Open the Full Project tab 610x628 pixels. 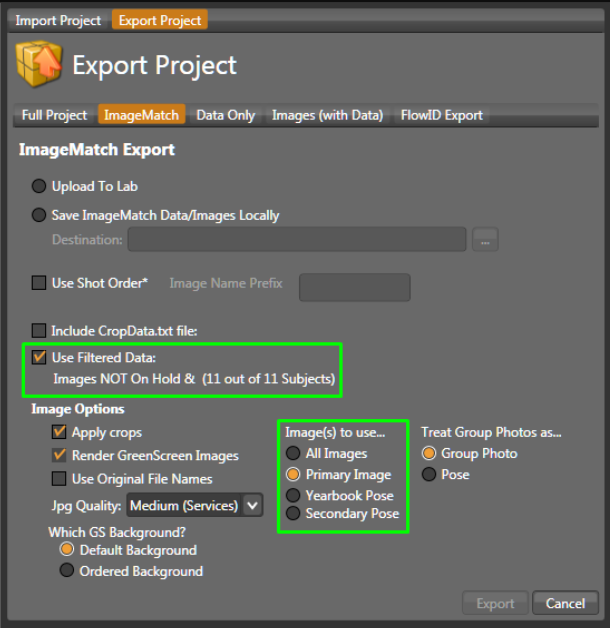54,115
